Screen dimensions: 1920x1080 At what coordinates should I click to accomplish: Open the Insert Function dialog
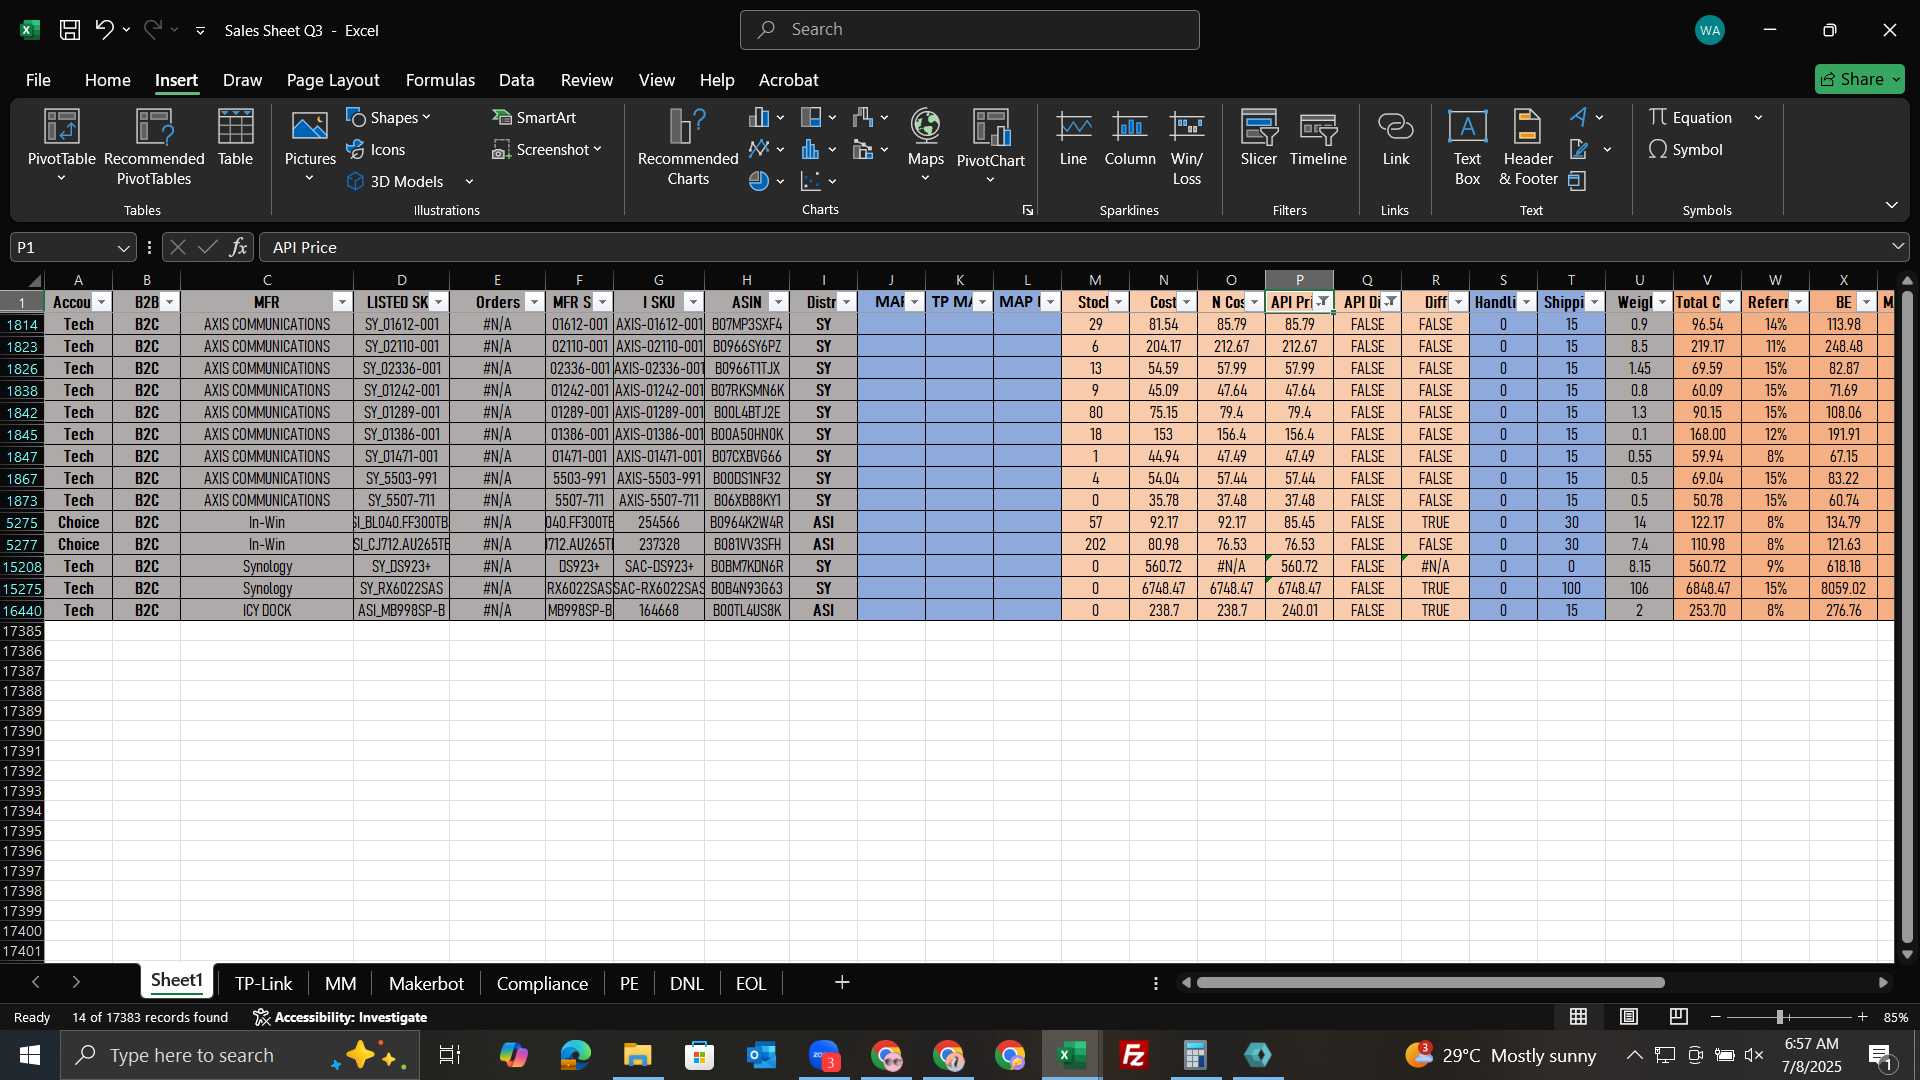point(238,247)
